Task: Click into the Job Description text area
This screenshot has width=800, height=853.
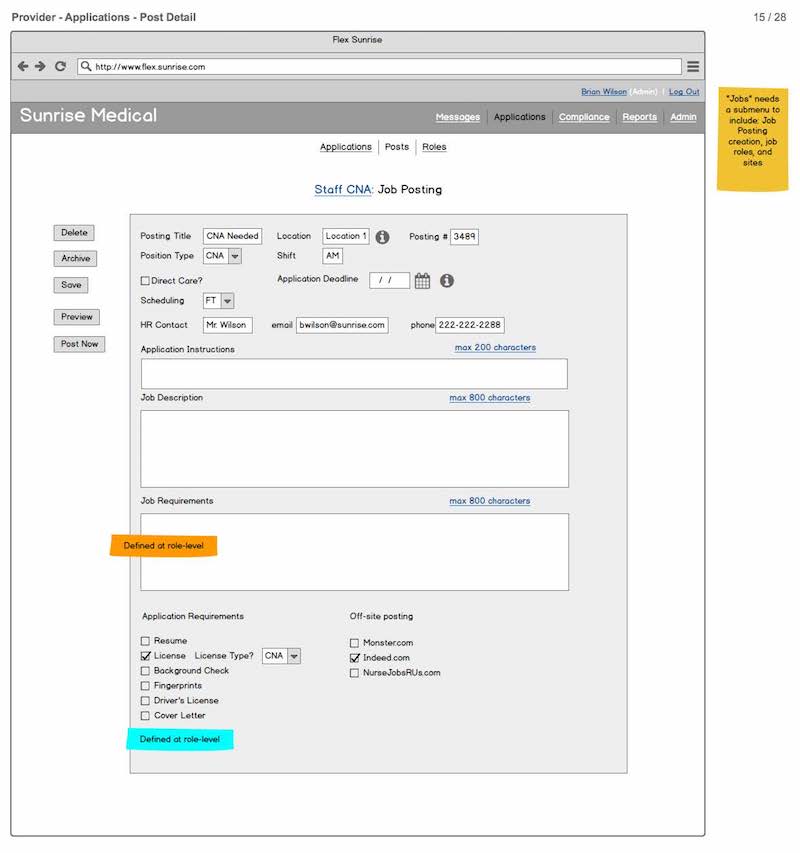Action: pos(355,449)
